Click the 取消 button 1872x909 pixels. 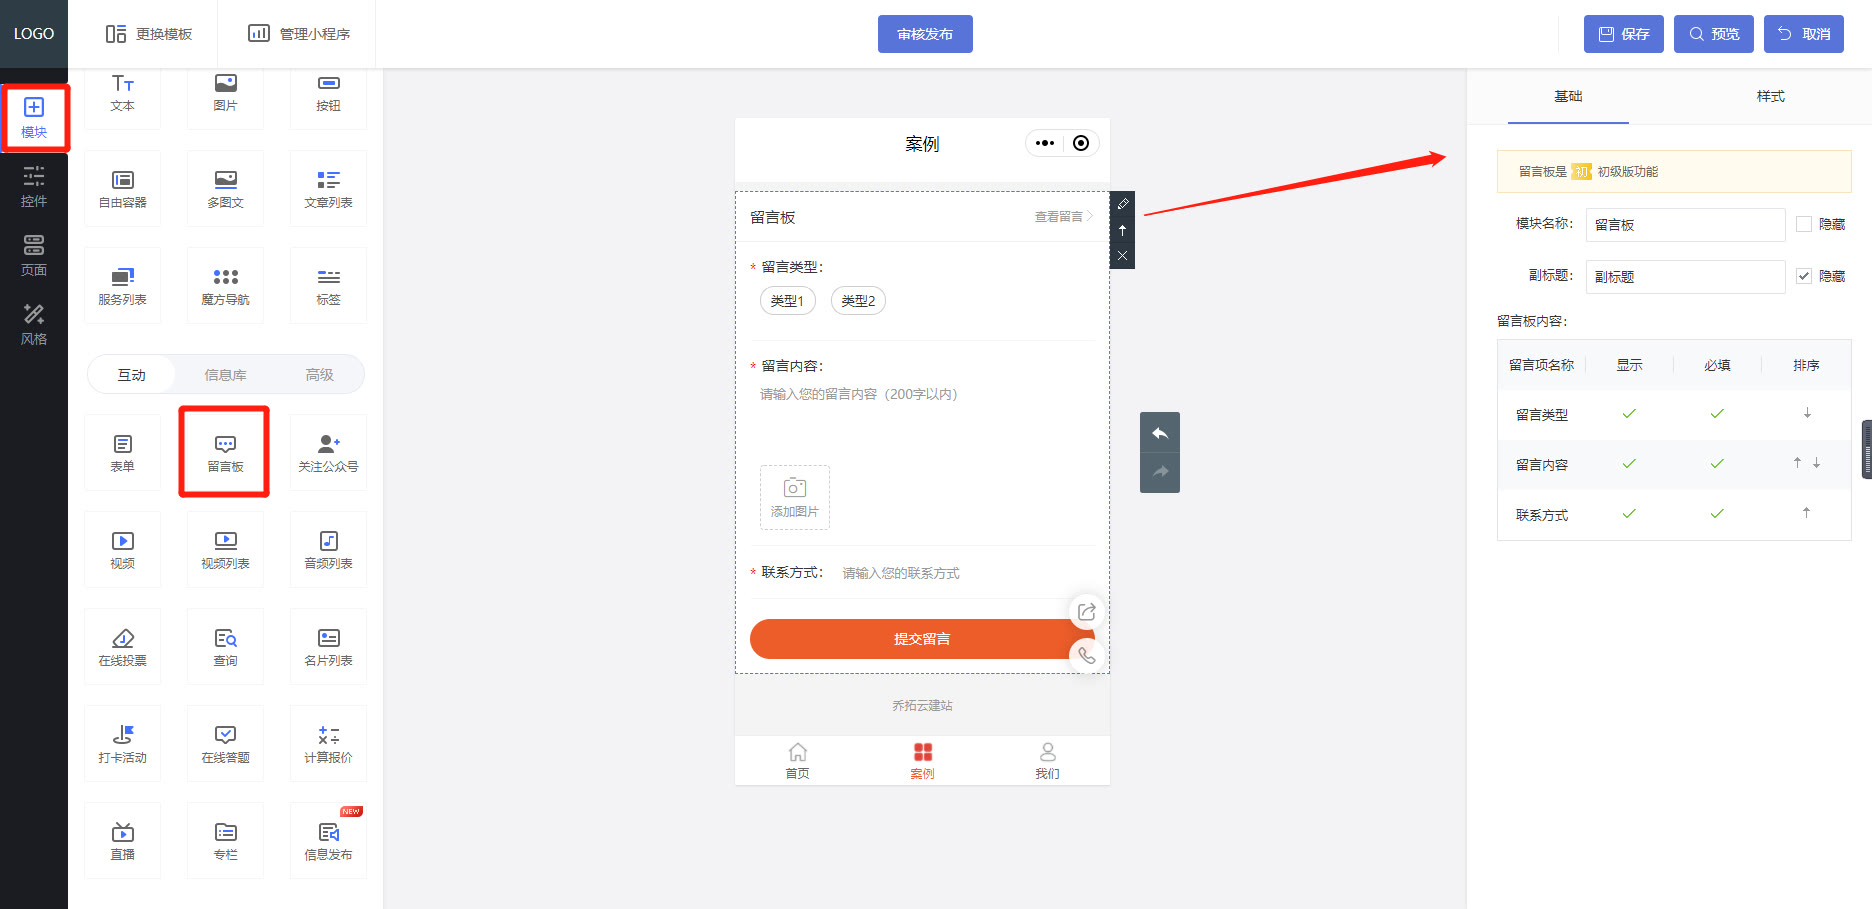[1804, 34]
